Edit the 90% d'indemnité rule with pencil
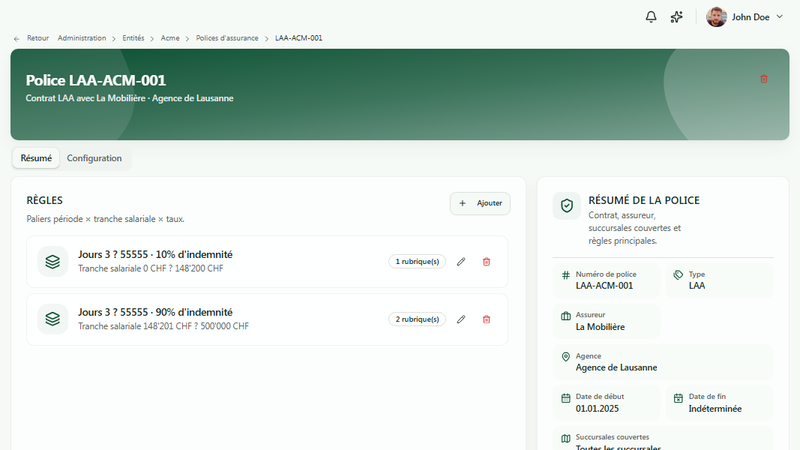The height and width of the screenshot is (450, 800). coord(461,319)
